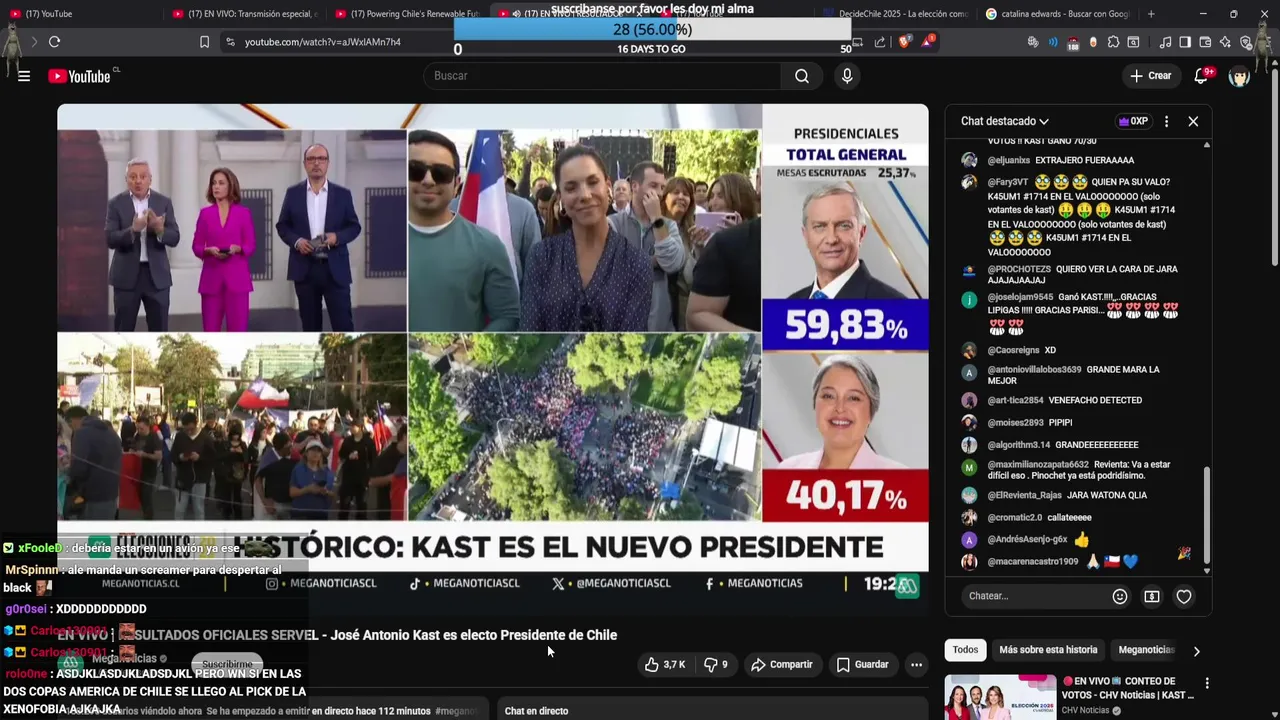Screen dimensions: 1280x720
Task: Click the address bar URL
Action: click(x=323, y=42)
